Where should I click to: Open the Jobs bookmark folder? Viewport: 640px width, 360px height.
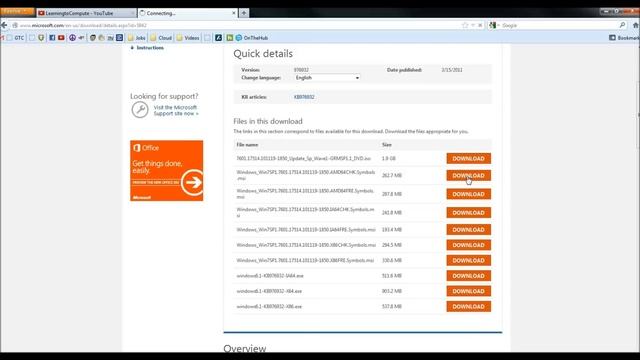point(137,38)
